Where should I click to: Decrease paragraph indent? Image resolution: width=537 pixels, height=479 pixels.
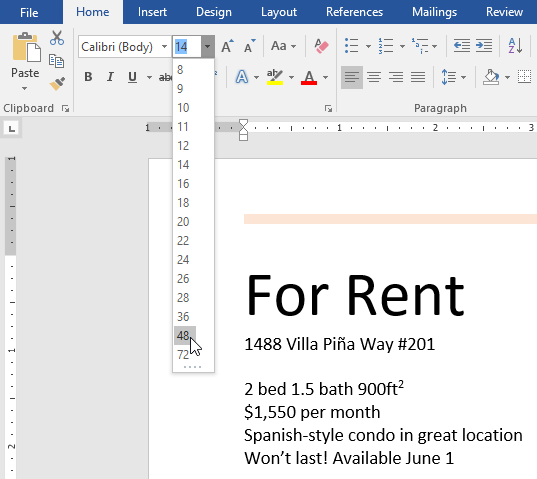(462, 46)
